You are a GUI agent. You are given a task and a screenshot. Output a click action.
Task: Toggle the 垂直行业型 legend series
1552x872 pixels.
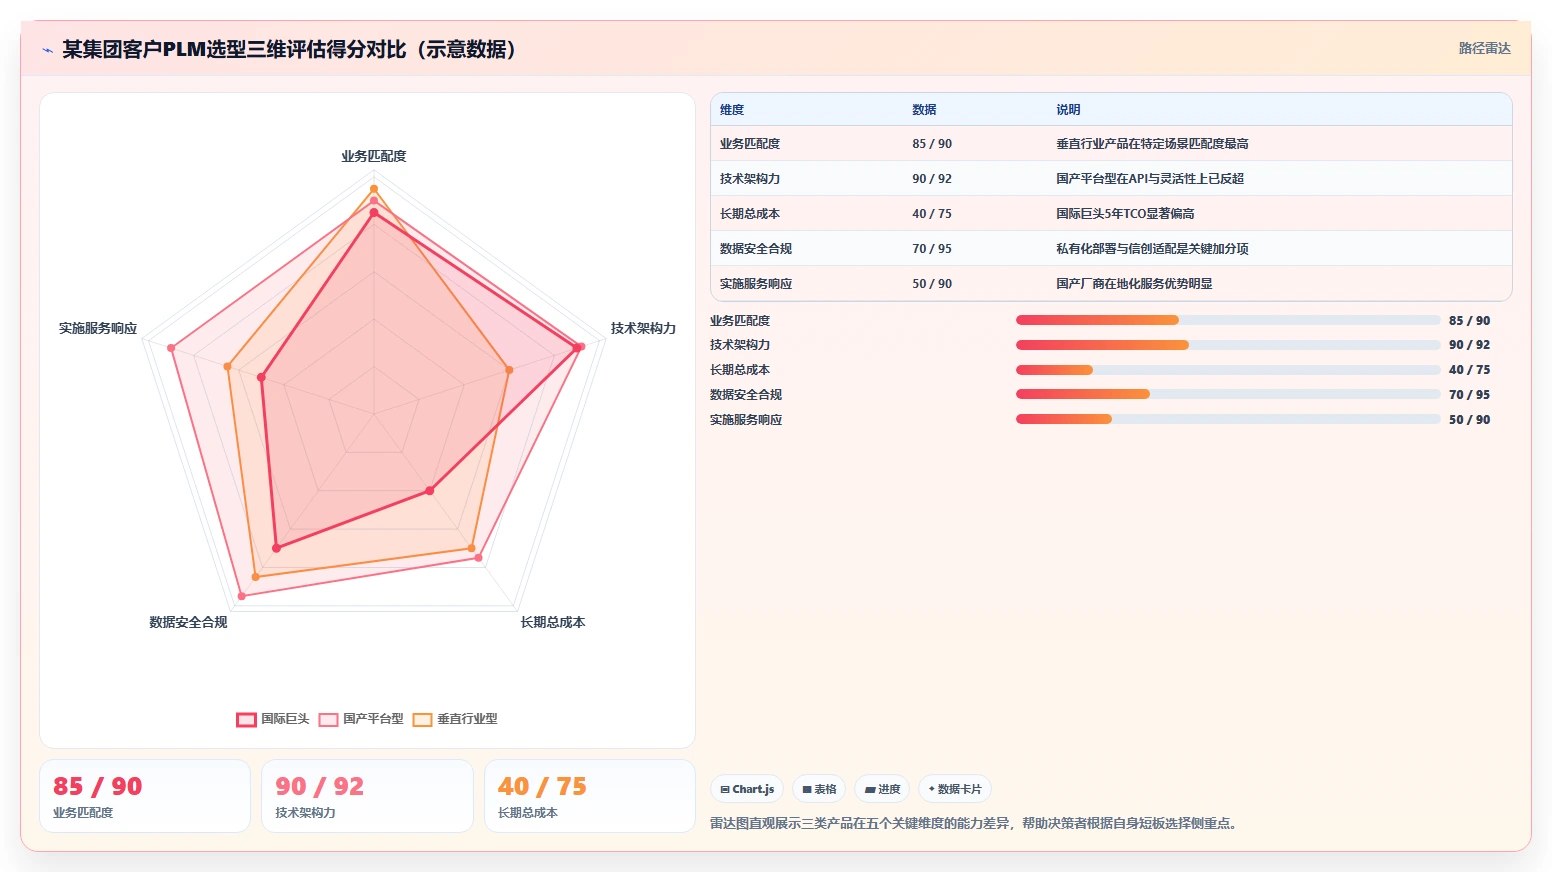pyautogui.click(x=455, y=719)
